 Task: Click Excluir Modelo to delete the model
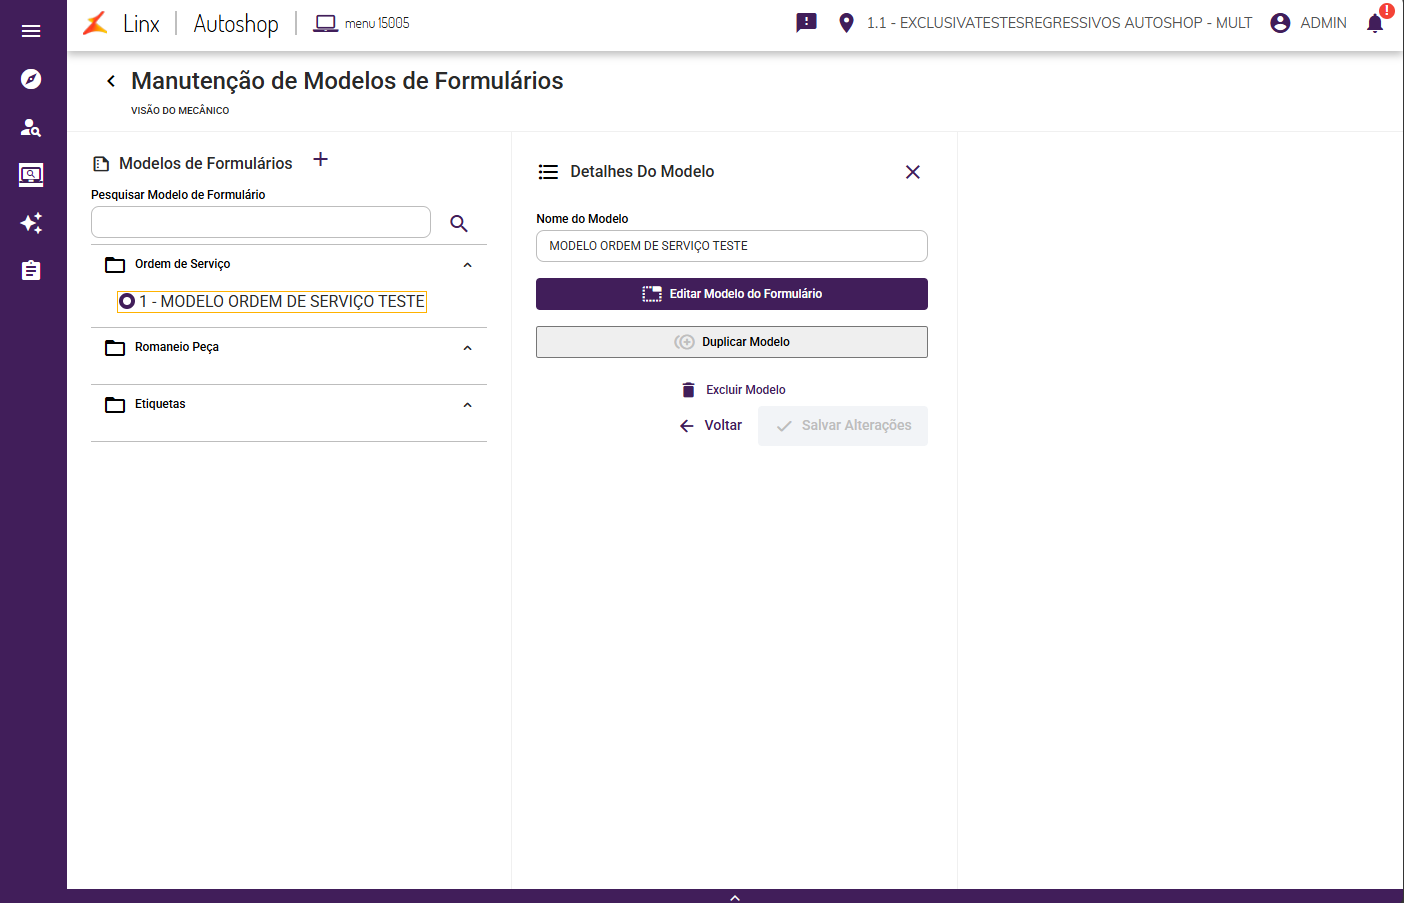(733, 390)
